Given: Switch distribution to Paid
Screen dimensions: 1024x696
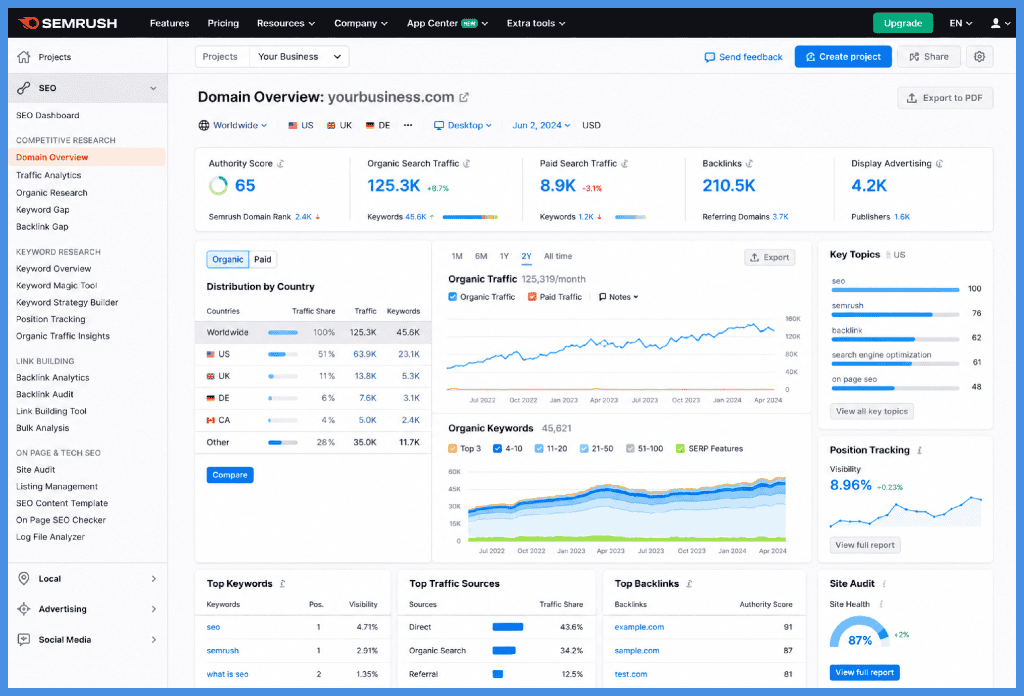Looking at the screenshot, I should pyautogui.click(x=263, y=259).
